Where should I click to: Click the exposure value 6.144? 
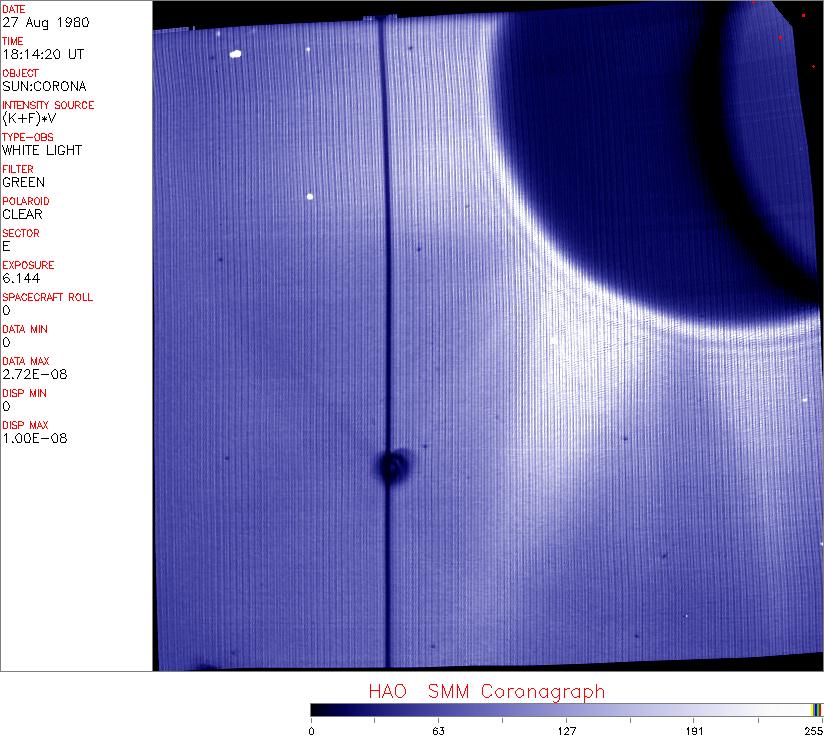click(19, 278)
